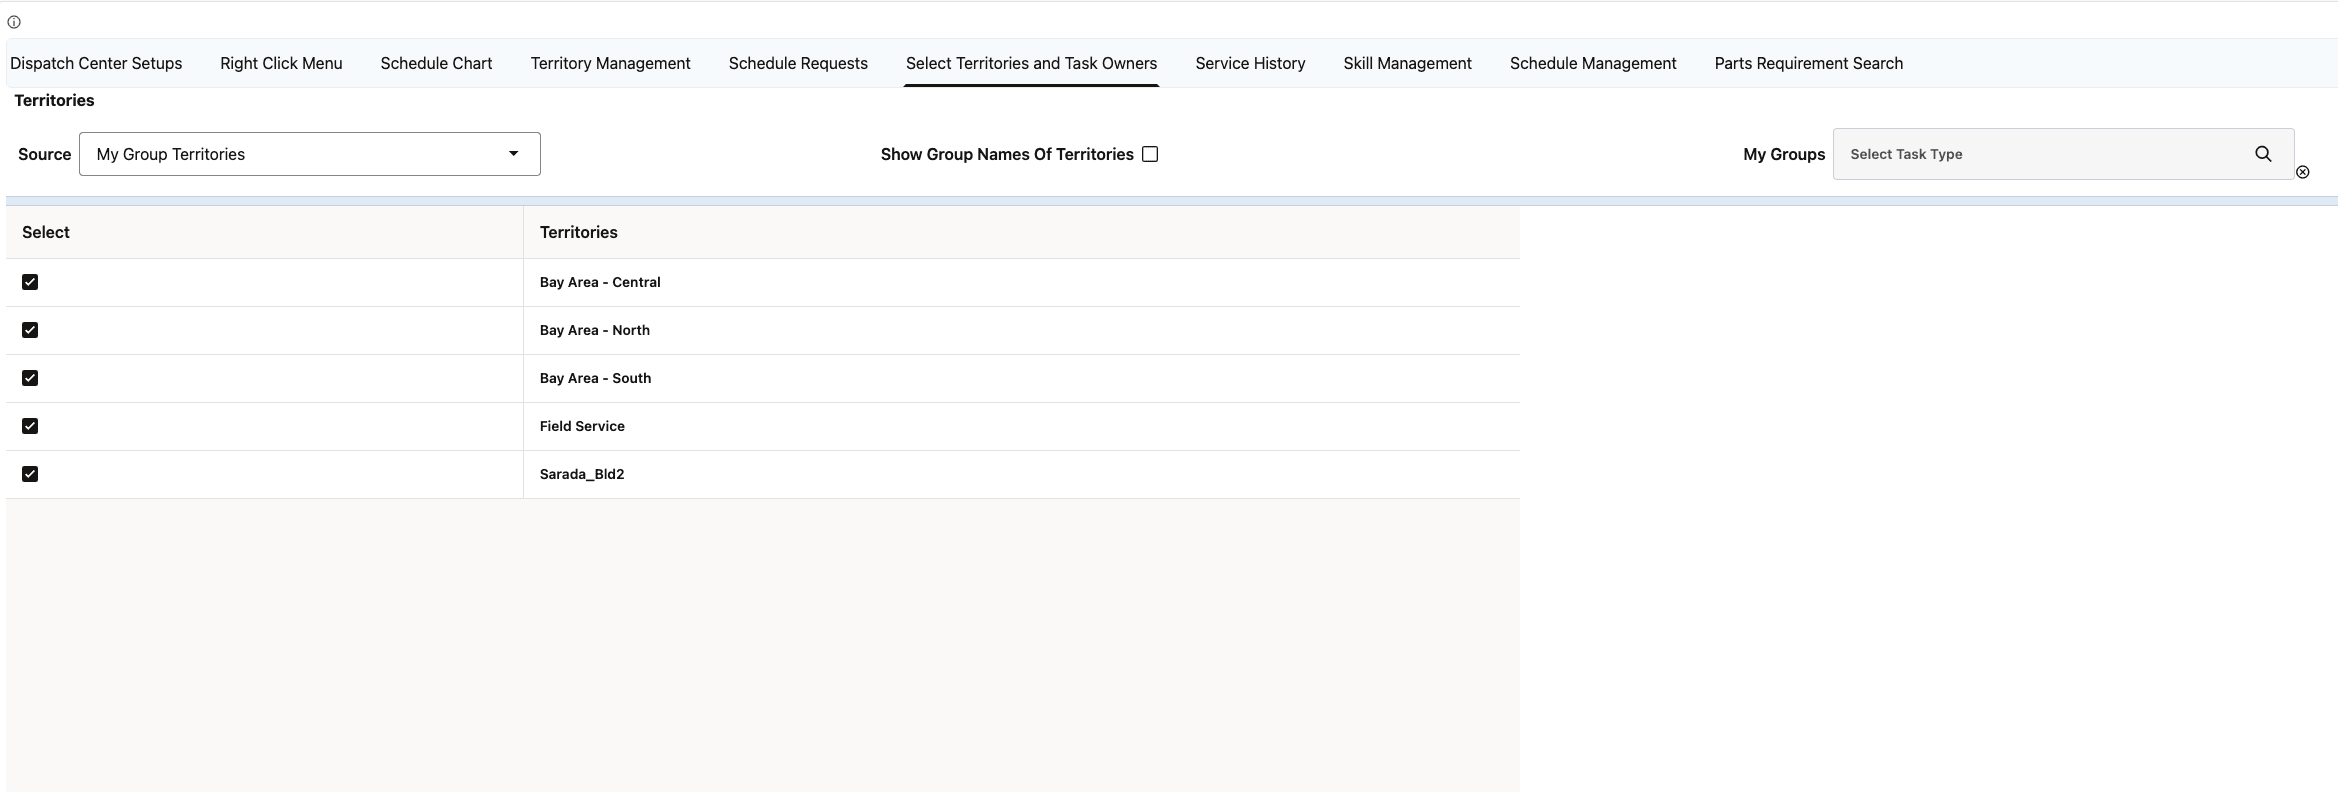
Task: Switch to the Right Click Menu tab
Action: pyautogui.click(x=281, y=63)
